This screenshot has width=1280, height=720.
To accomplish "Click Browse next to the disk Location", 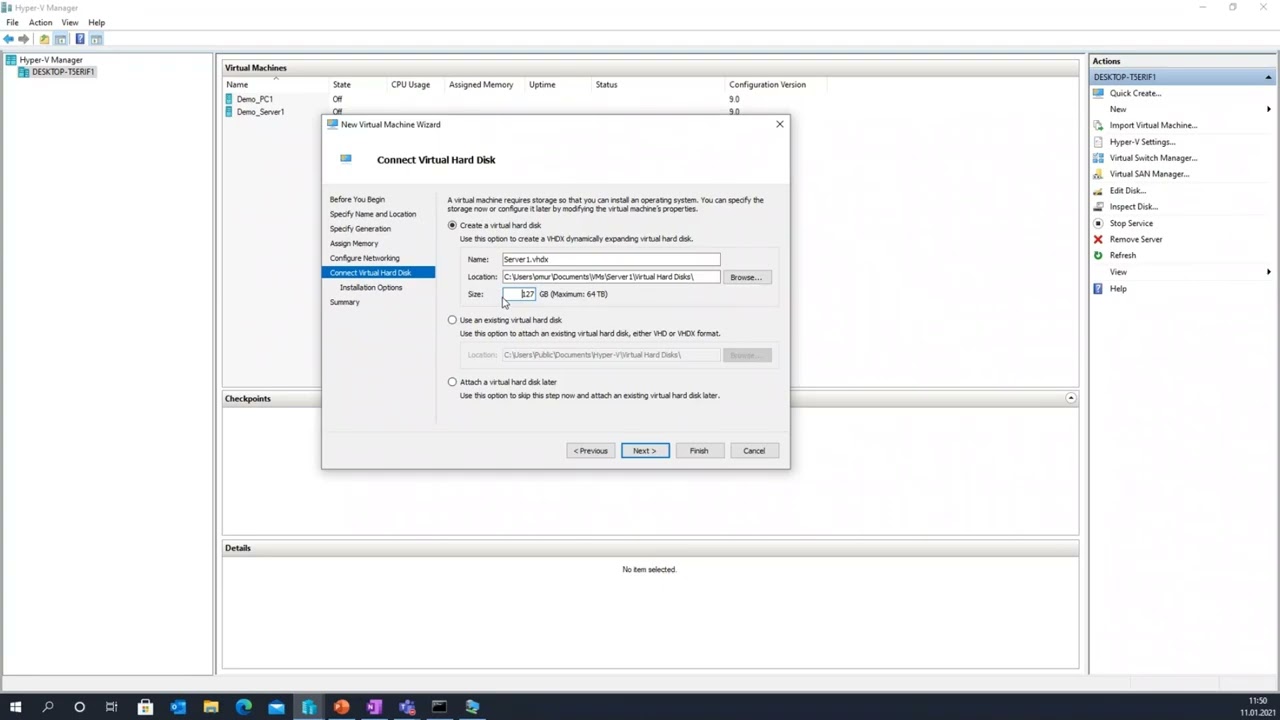I will pyautogui.click(x=746, y=277).
